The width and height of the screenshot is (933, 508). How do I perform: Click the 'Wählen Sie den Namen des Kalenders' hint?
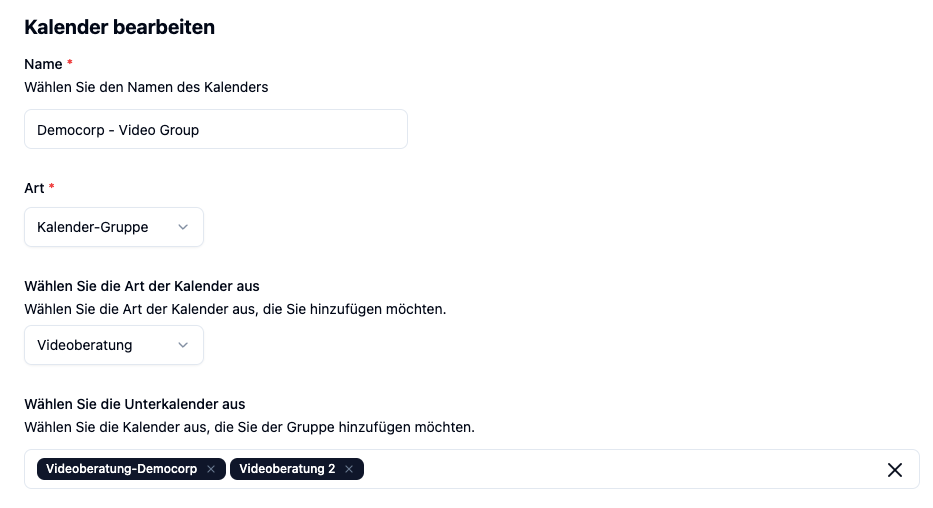click(146, 87)
